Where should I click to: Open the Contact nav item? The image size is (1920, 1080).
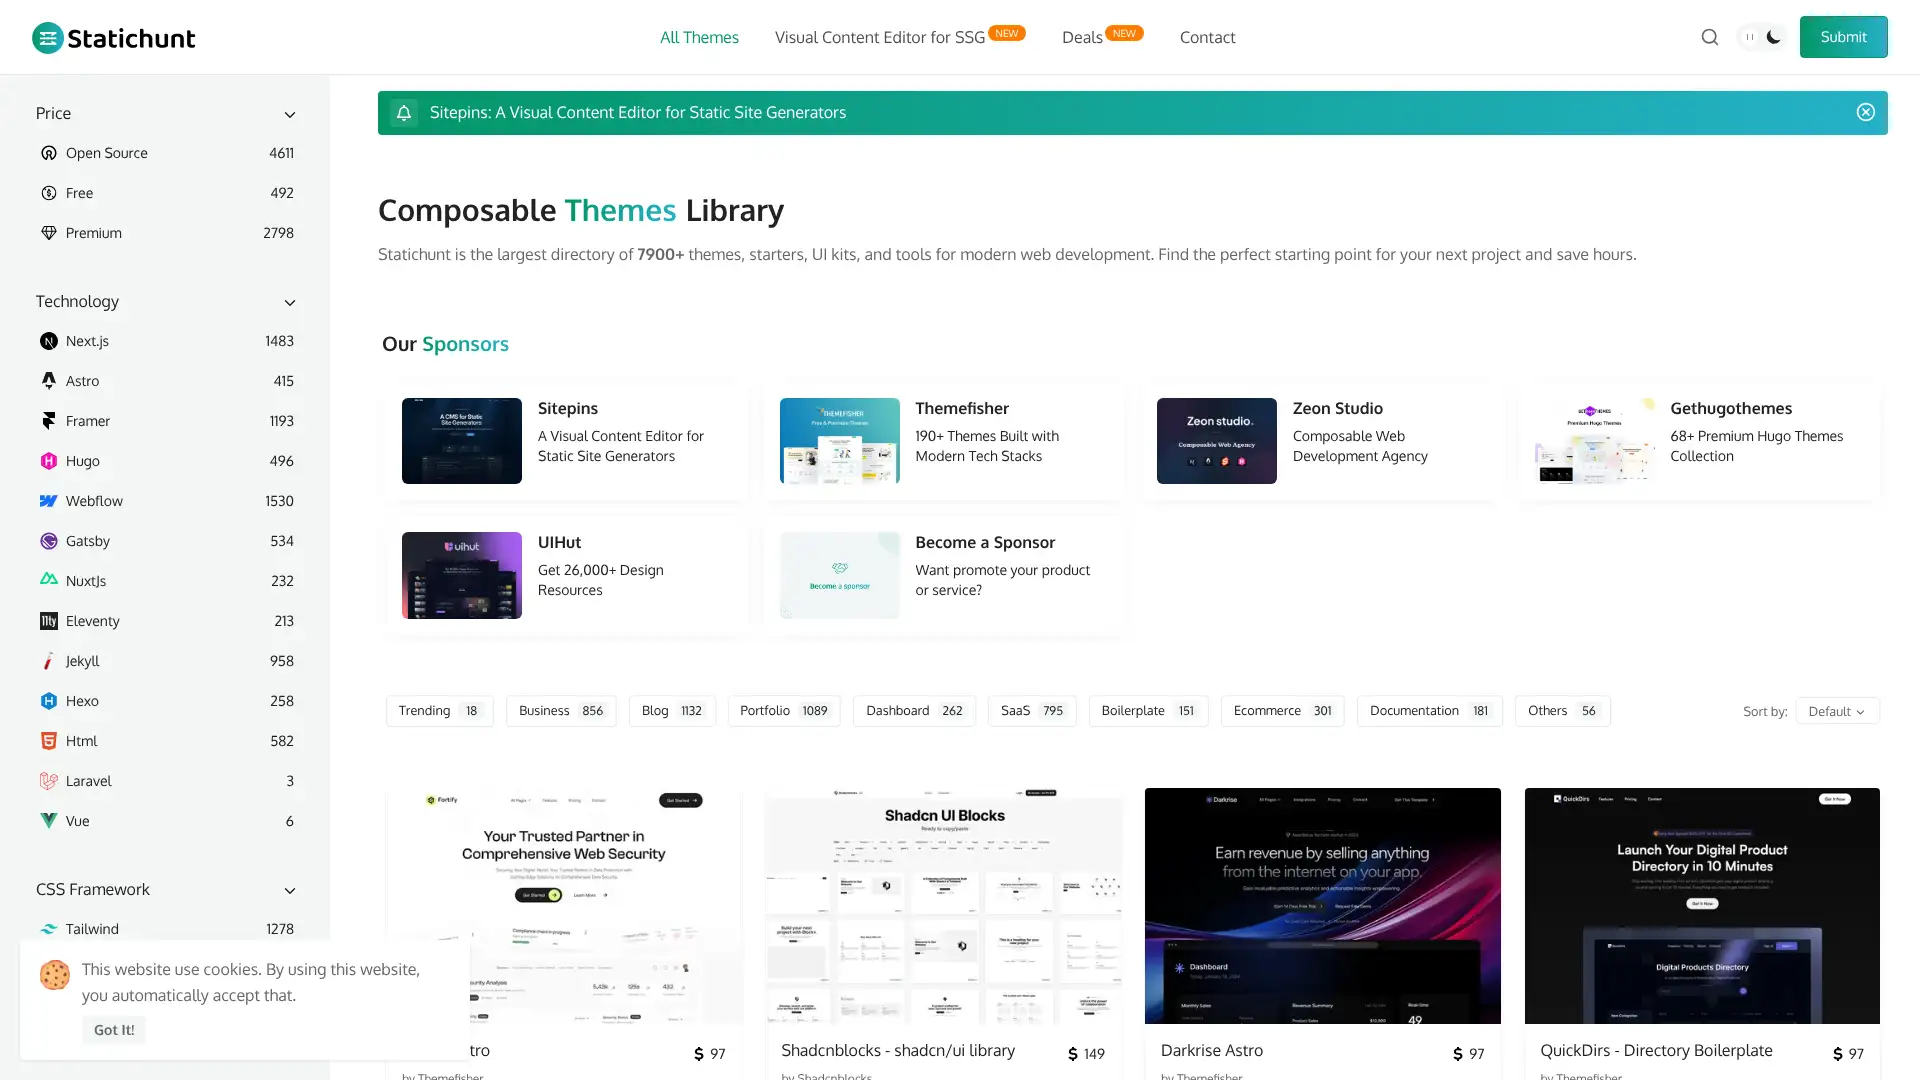[1207, 37]
